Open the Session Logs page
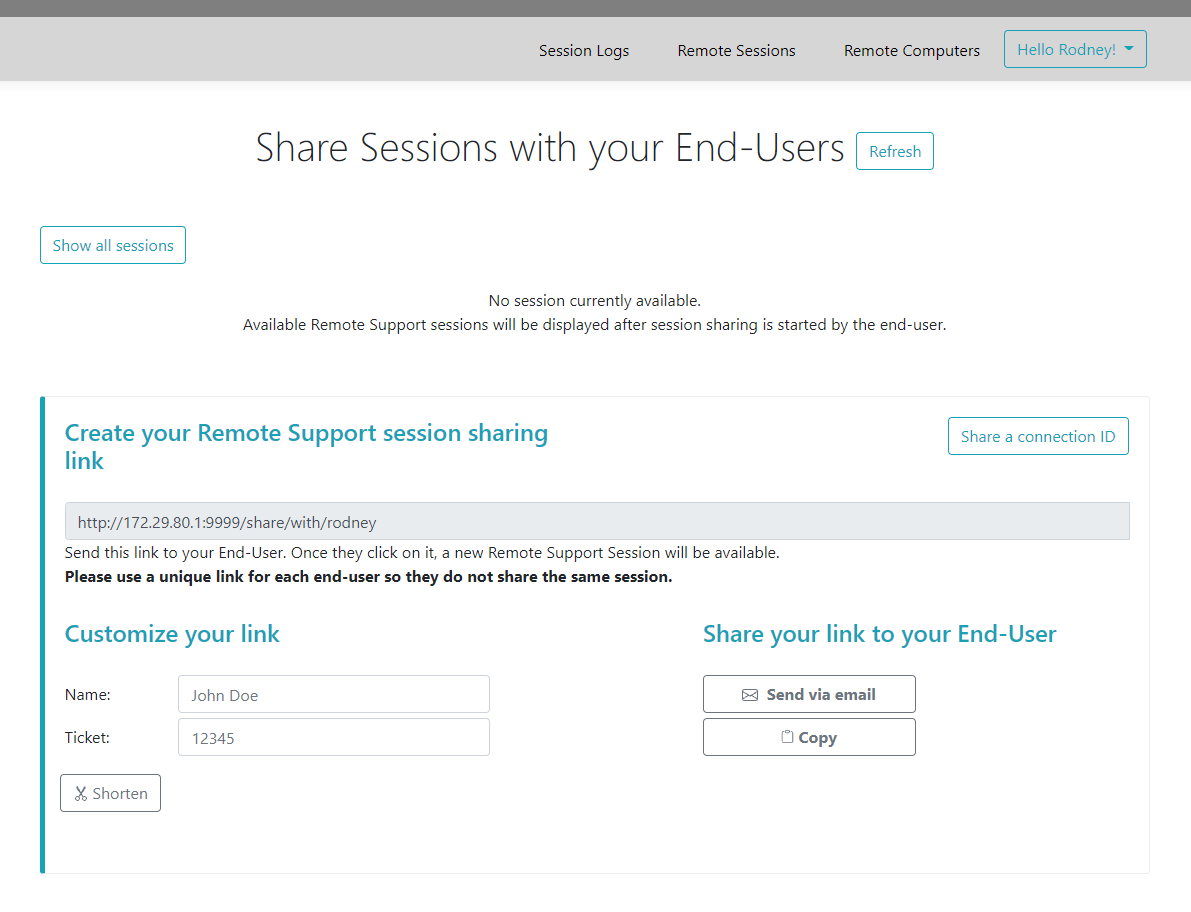 pyautogui.click(x=584, y=50)
